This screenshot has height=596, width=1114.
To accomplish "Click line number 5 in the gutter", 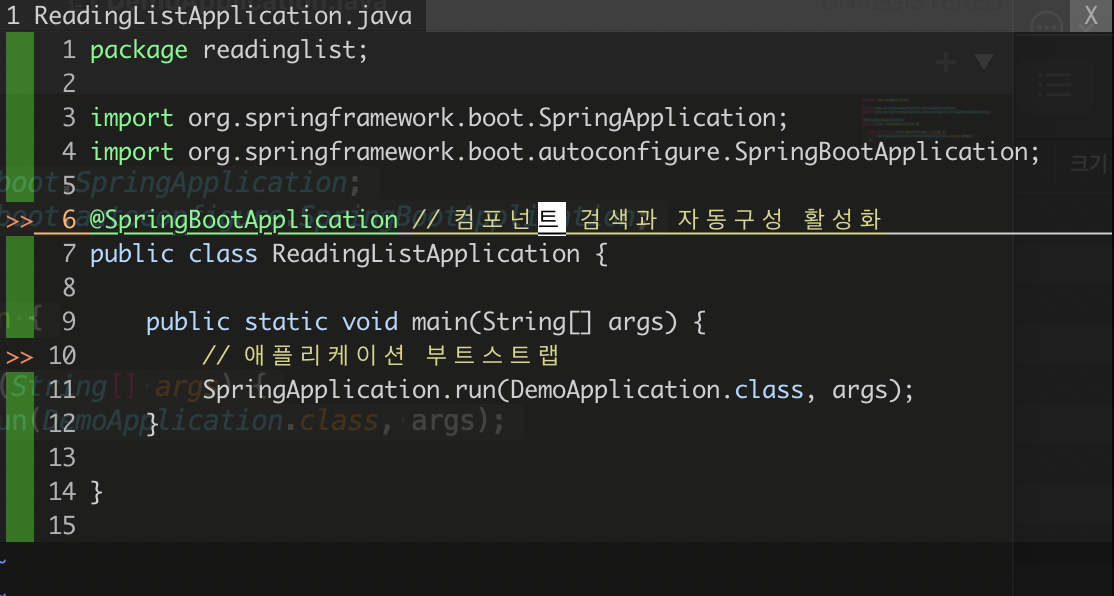I will (x=68, y=186).
